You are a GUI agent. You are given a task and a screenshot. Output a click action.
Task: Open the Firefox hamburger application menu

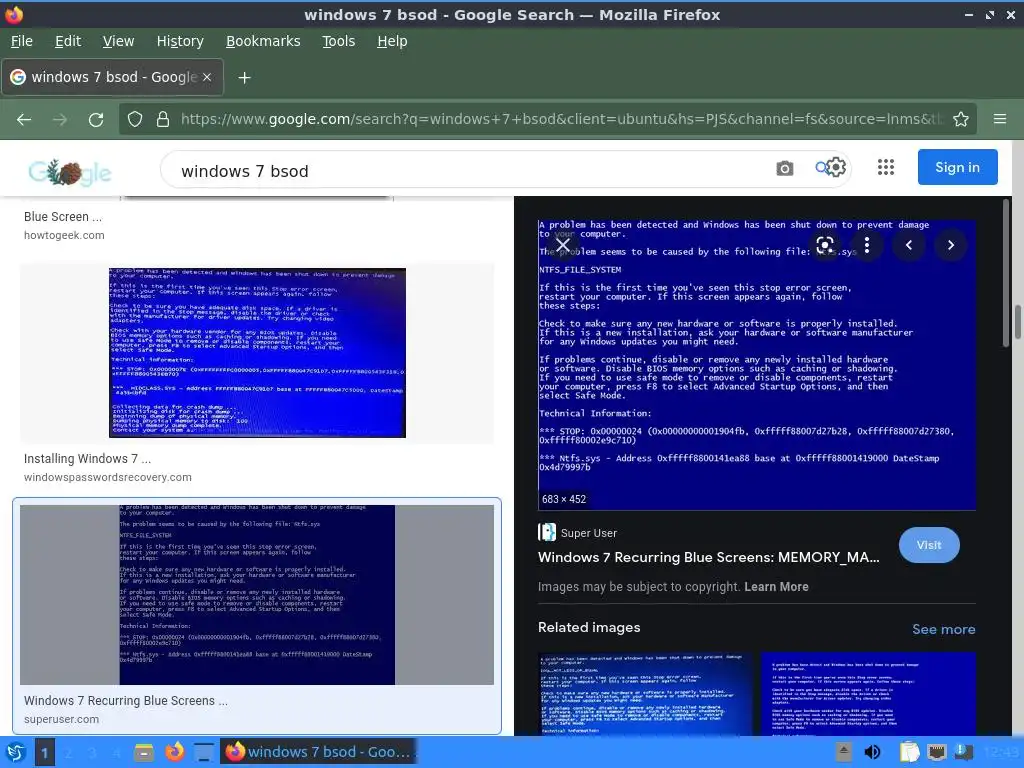pos(1000,119)
